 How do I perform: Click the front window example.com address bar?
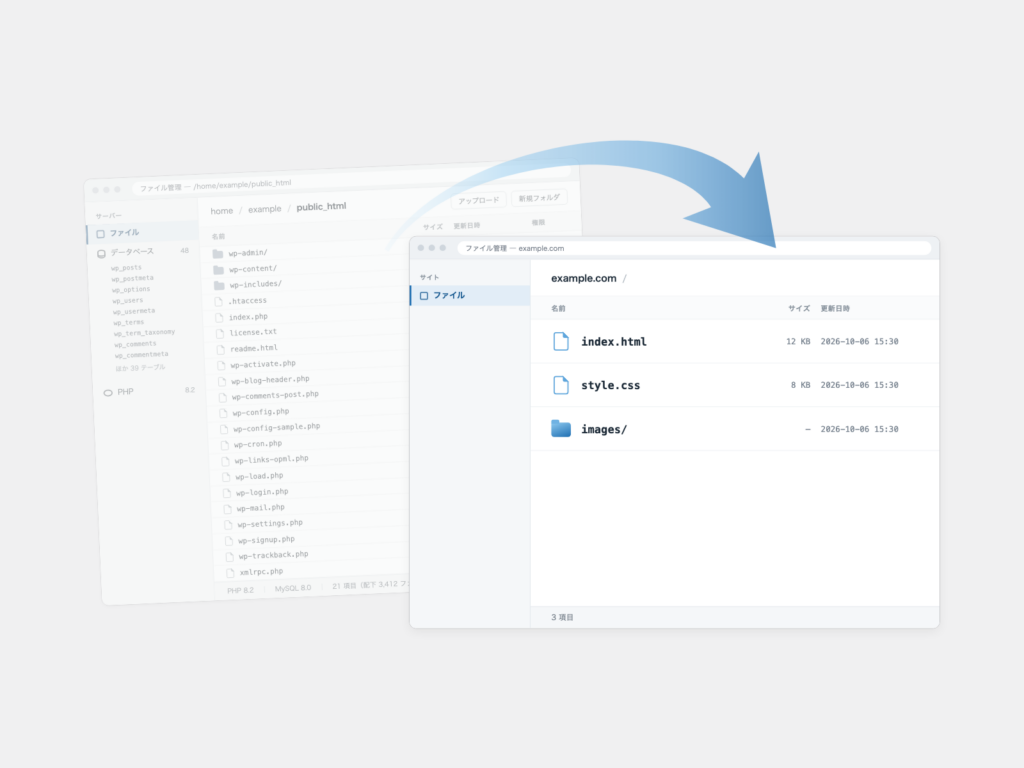click(x=694, y=248)
